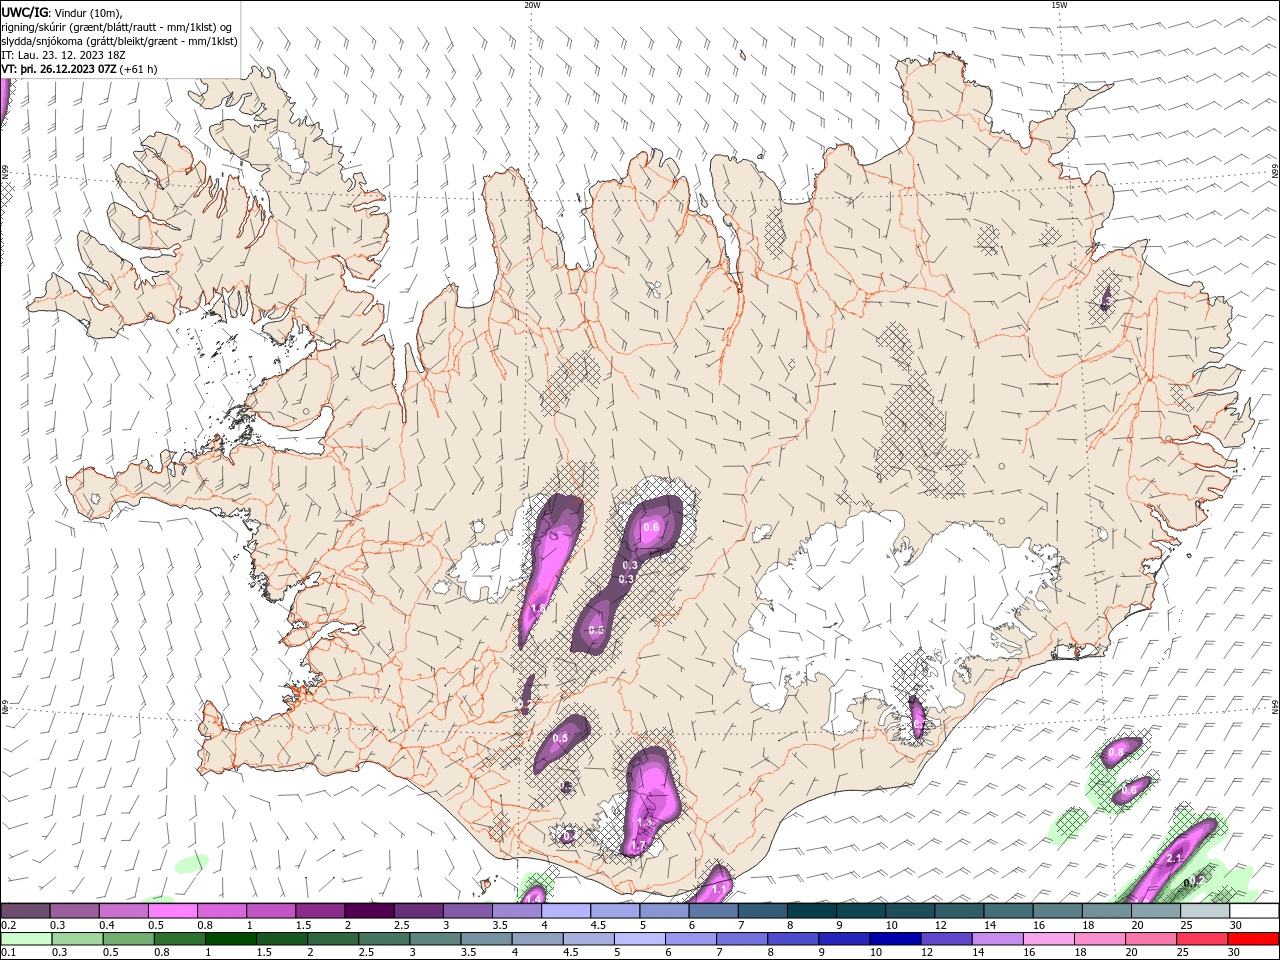This screenshot has height=960, width=1280.
Task: Click the upper legend label '0.2'
Action: point(8,925)
